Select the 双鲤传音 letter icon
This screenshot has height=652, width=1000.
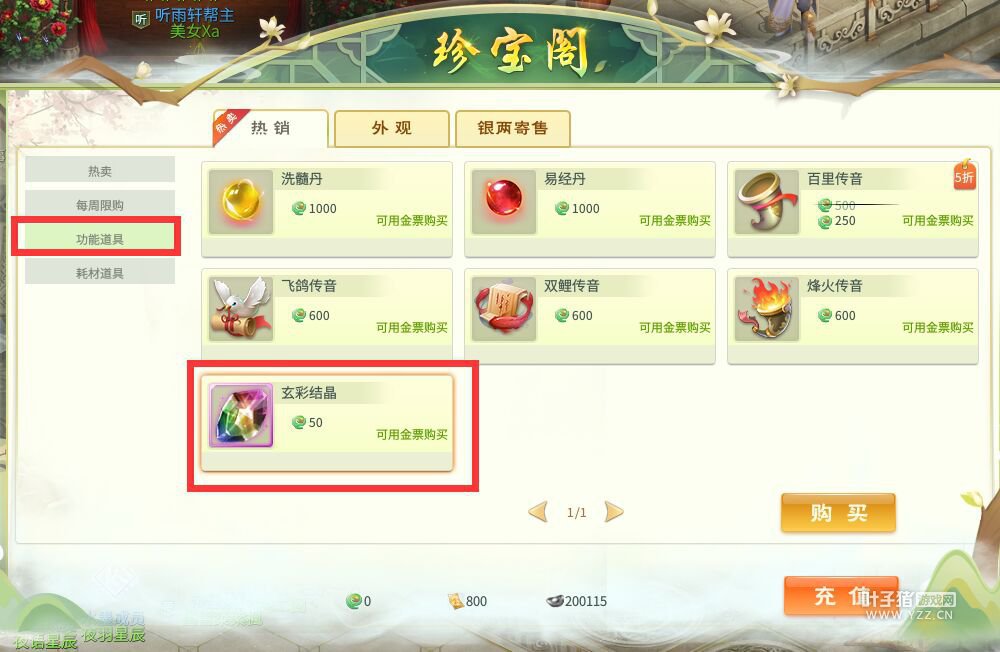coord(504,309)
